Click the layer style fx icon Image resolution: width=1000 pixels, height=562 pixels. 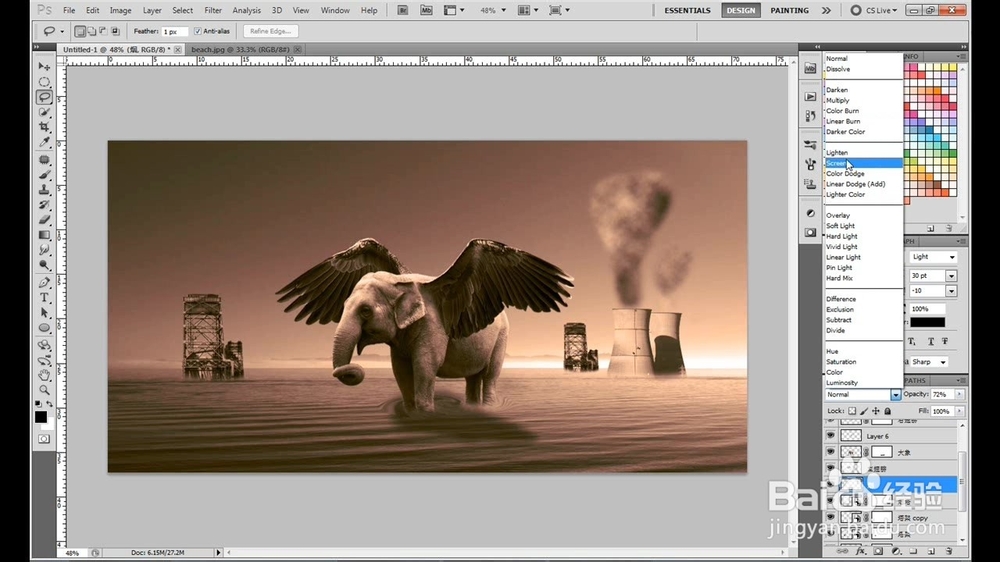point(860,551)
